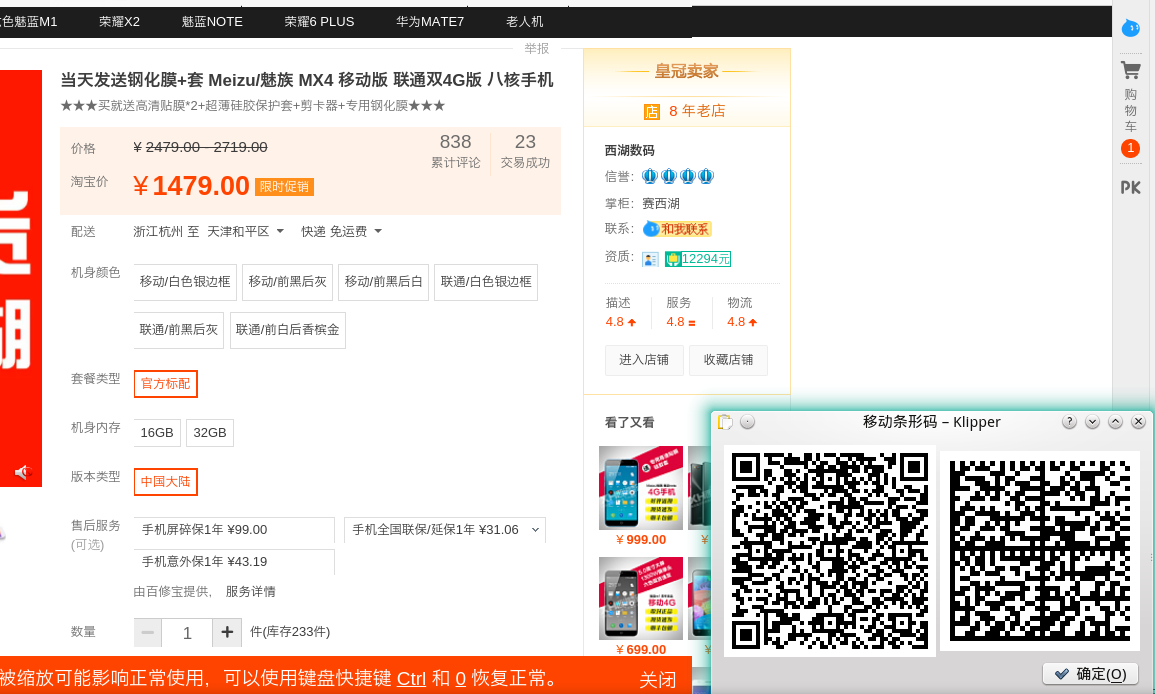Viewport: 1155px width, 694px height.
Task: Expand the 手机全国联保/延保1年 dropdown
Action: [x=445, y=530]
